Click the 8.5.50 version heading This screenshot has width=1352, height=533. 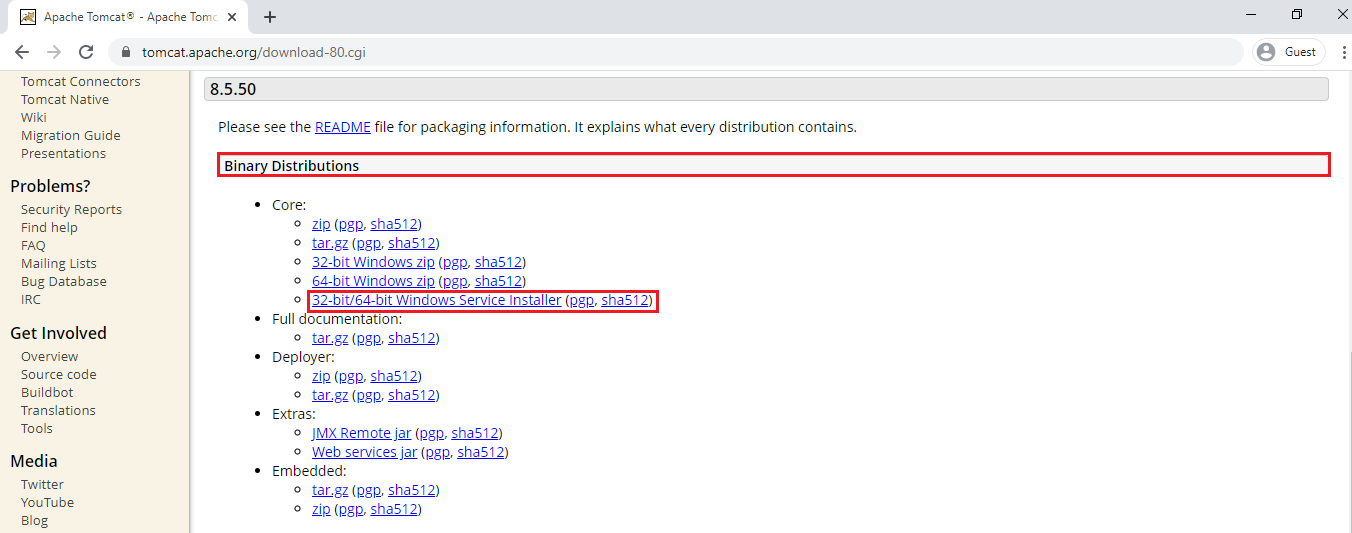coord(766,89)
